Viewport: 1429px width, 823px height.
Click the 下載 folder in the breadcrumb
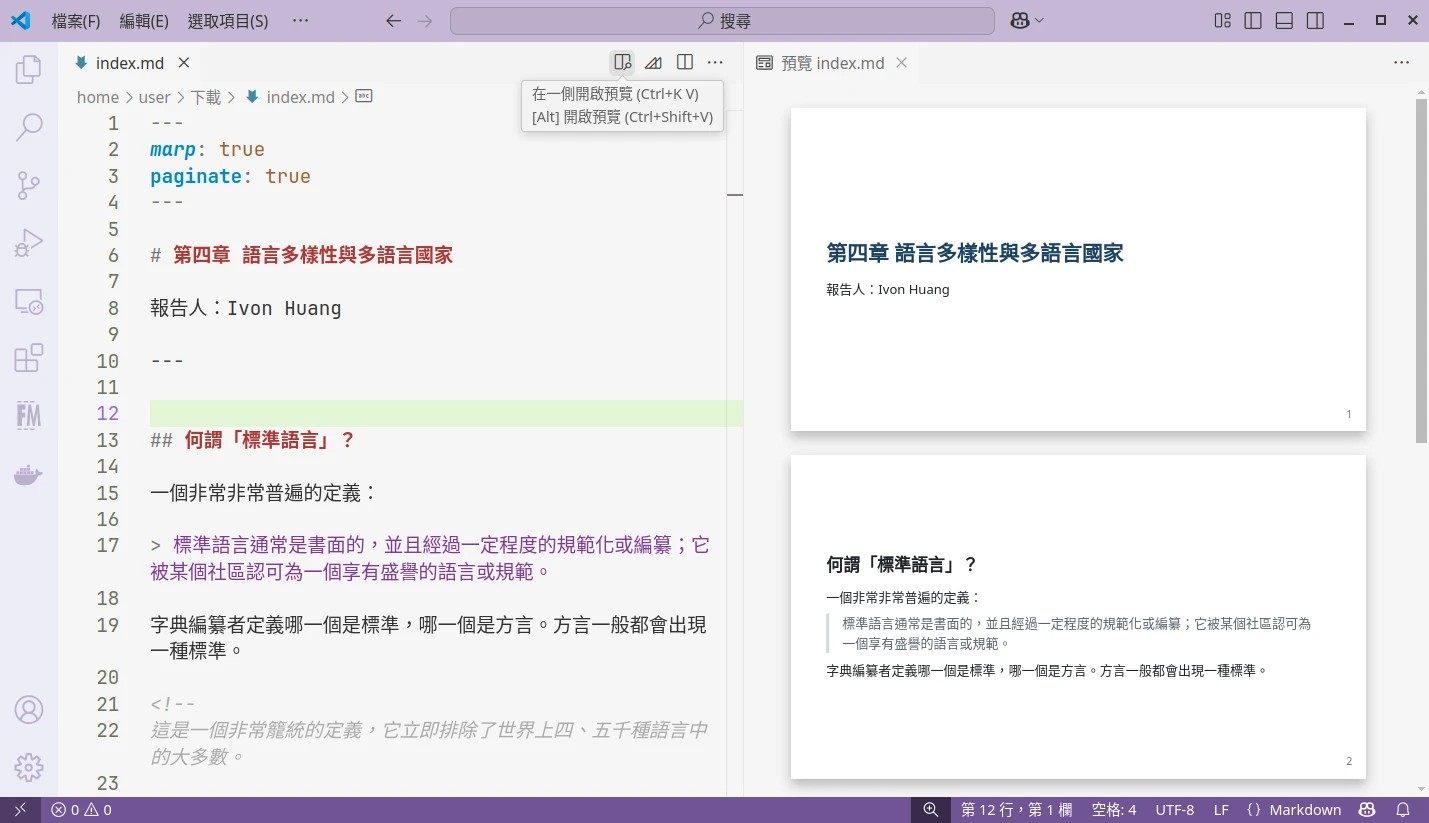[206, 97]
